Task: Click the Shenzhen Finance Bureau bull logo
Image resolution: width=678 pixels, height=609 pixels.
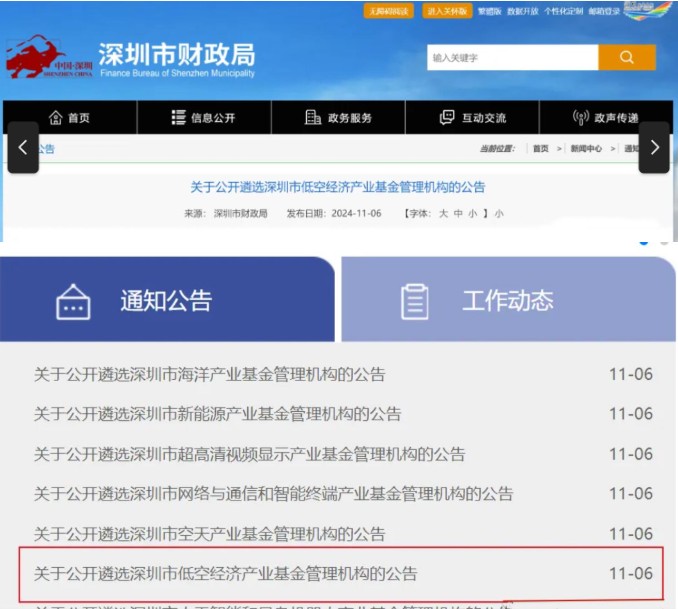Action: (x=37, y=59)
